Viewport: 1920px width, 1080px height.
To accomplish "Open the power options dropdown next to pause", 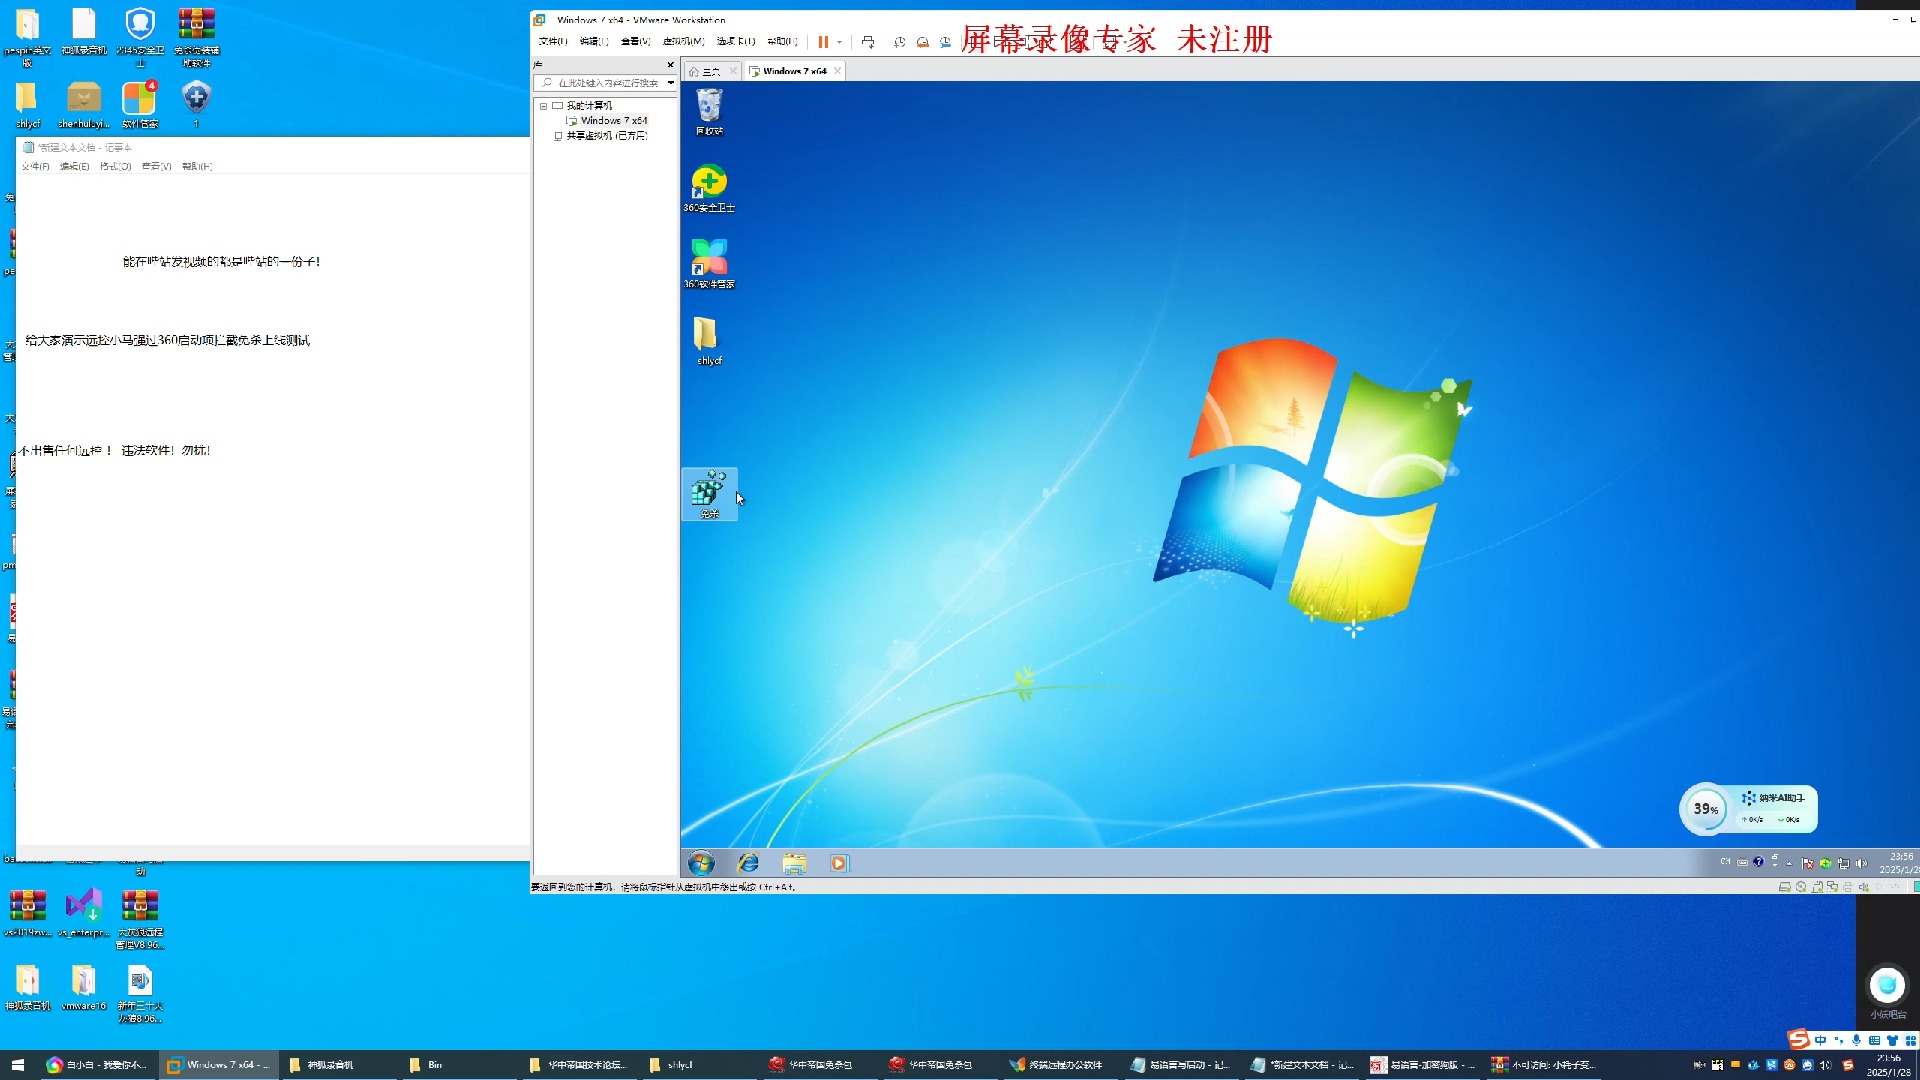I will click(x=839, y=42).
